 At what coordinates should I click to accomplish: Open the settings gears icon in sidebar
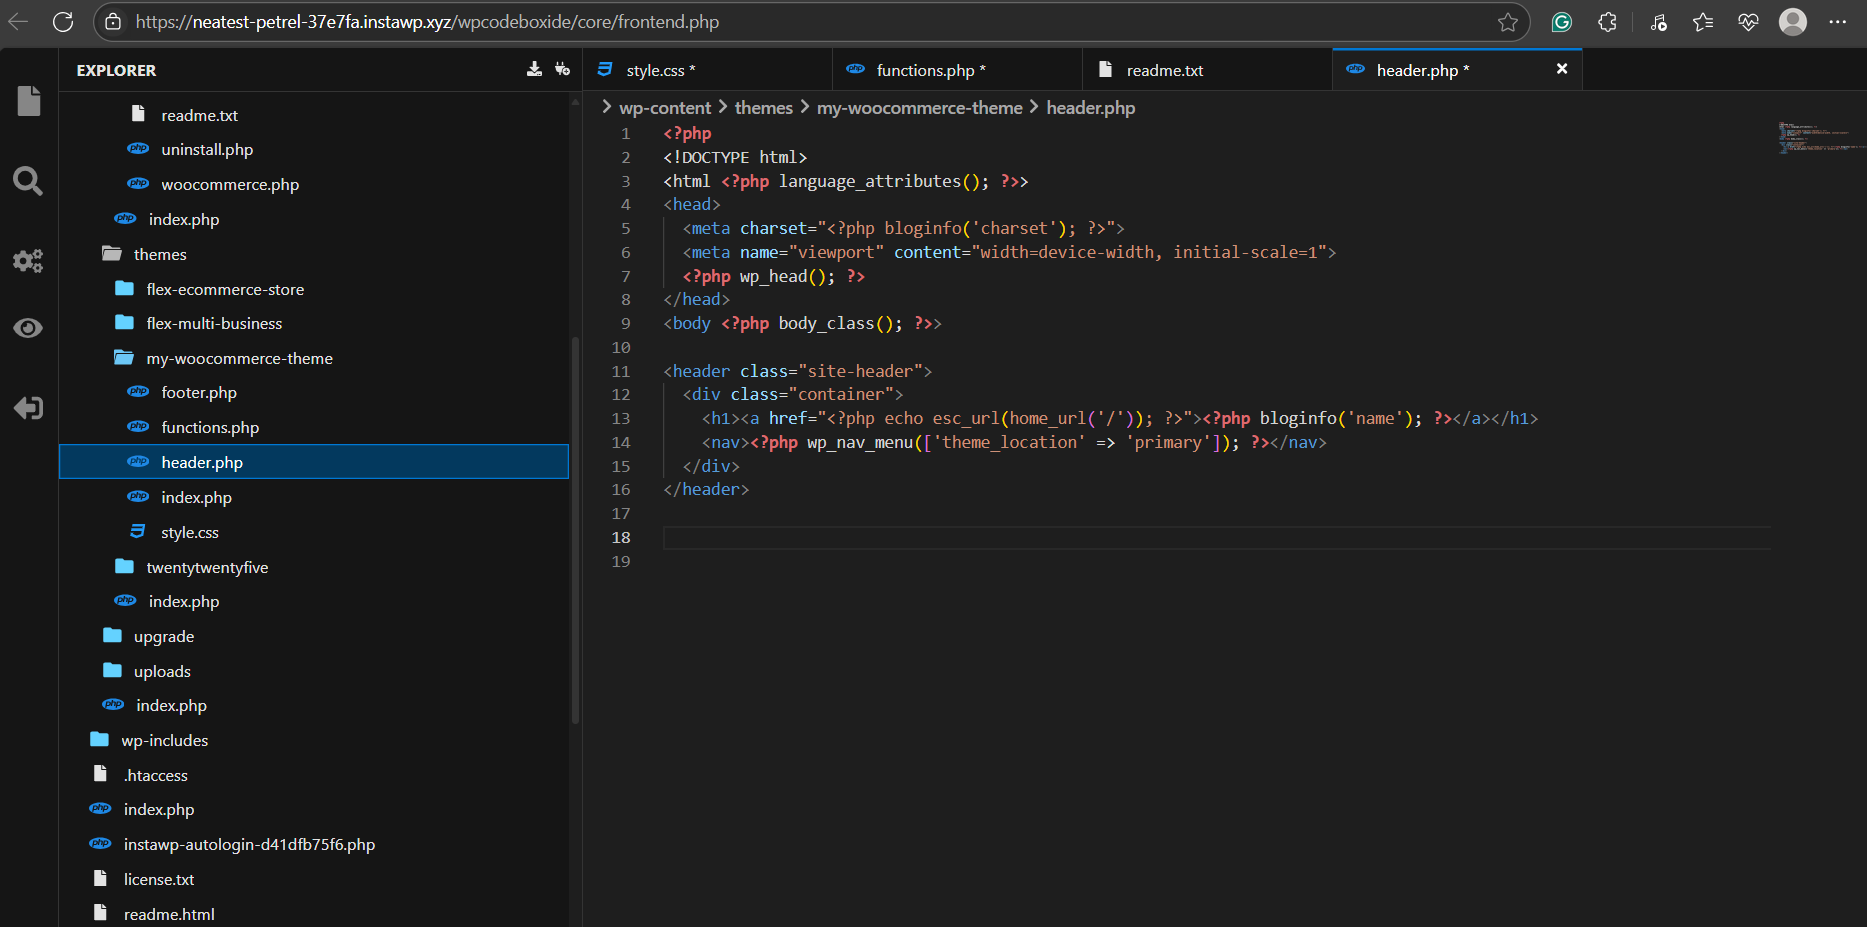pos(28,261)
